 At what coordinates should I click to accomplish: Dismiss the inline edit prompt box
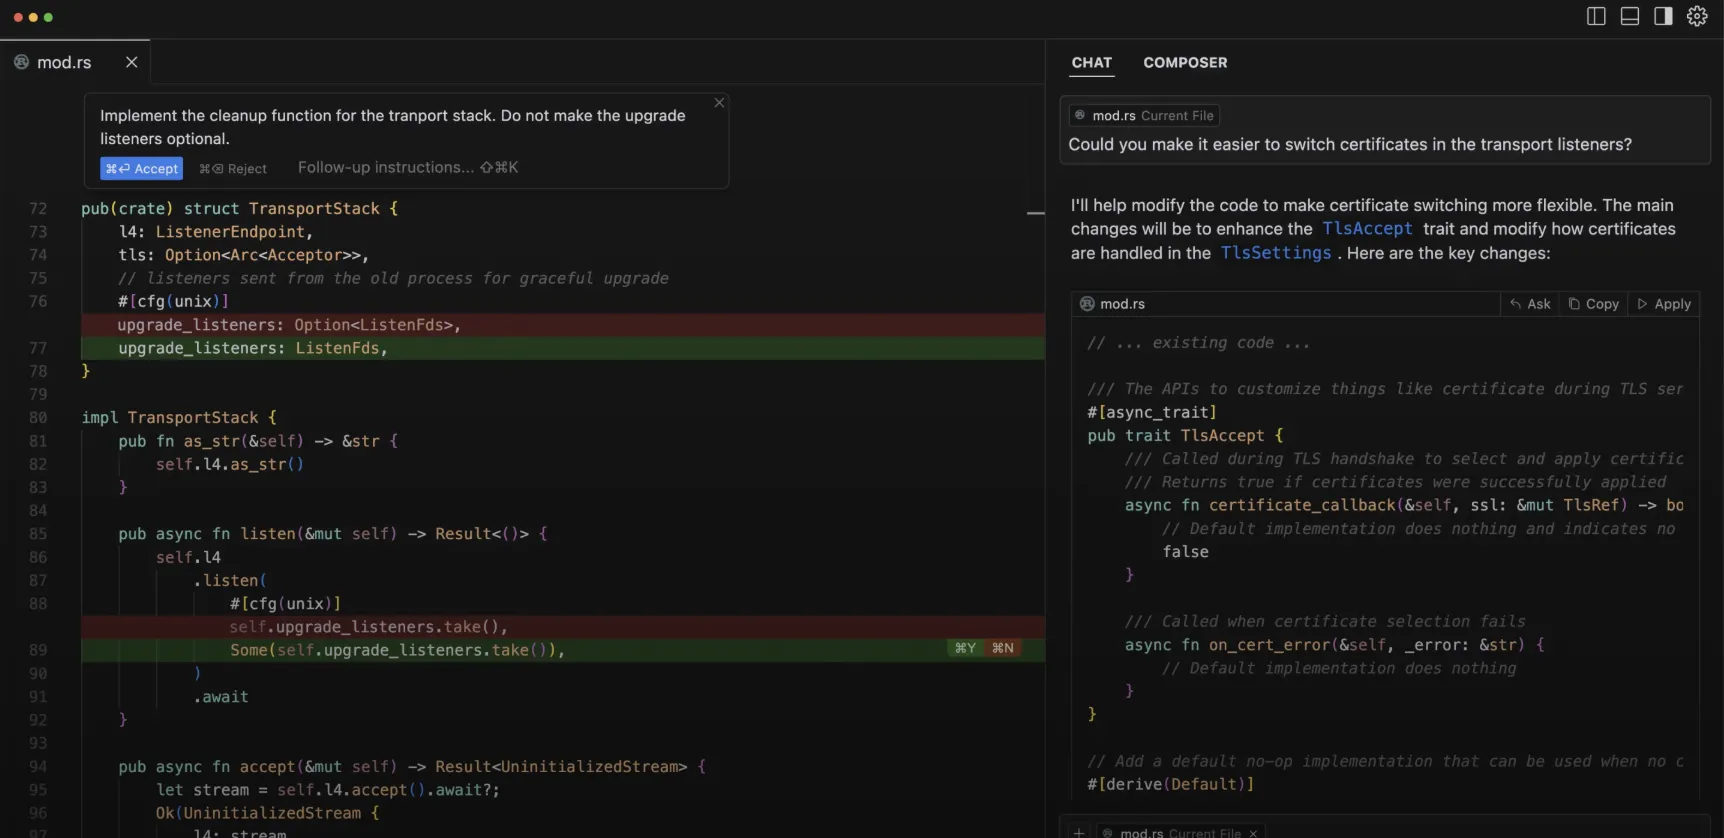click(718, 103)
